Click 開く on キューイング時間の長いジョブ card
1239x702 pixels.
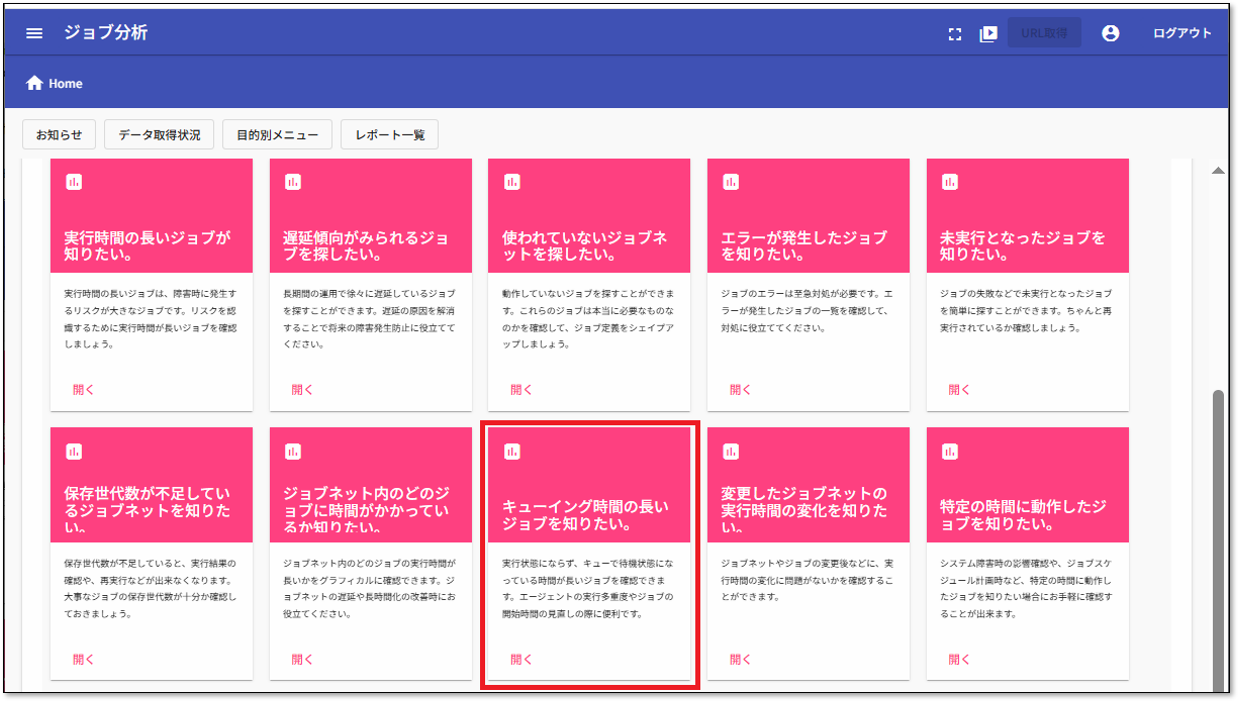[522, 660]
